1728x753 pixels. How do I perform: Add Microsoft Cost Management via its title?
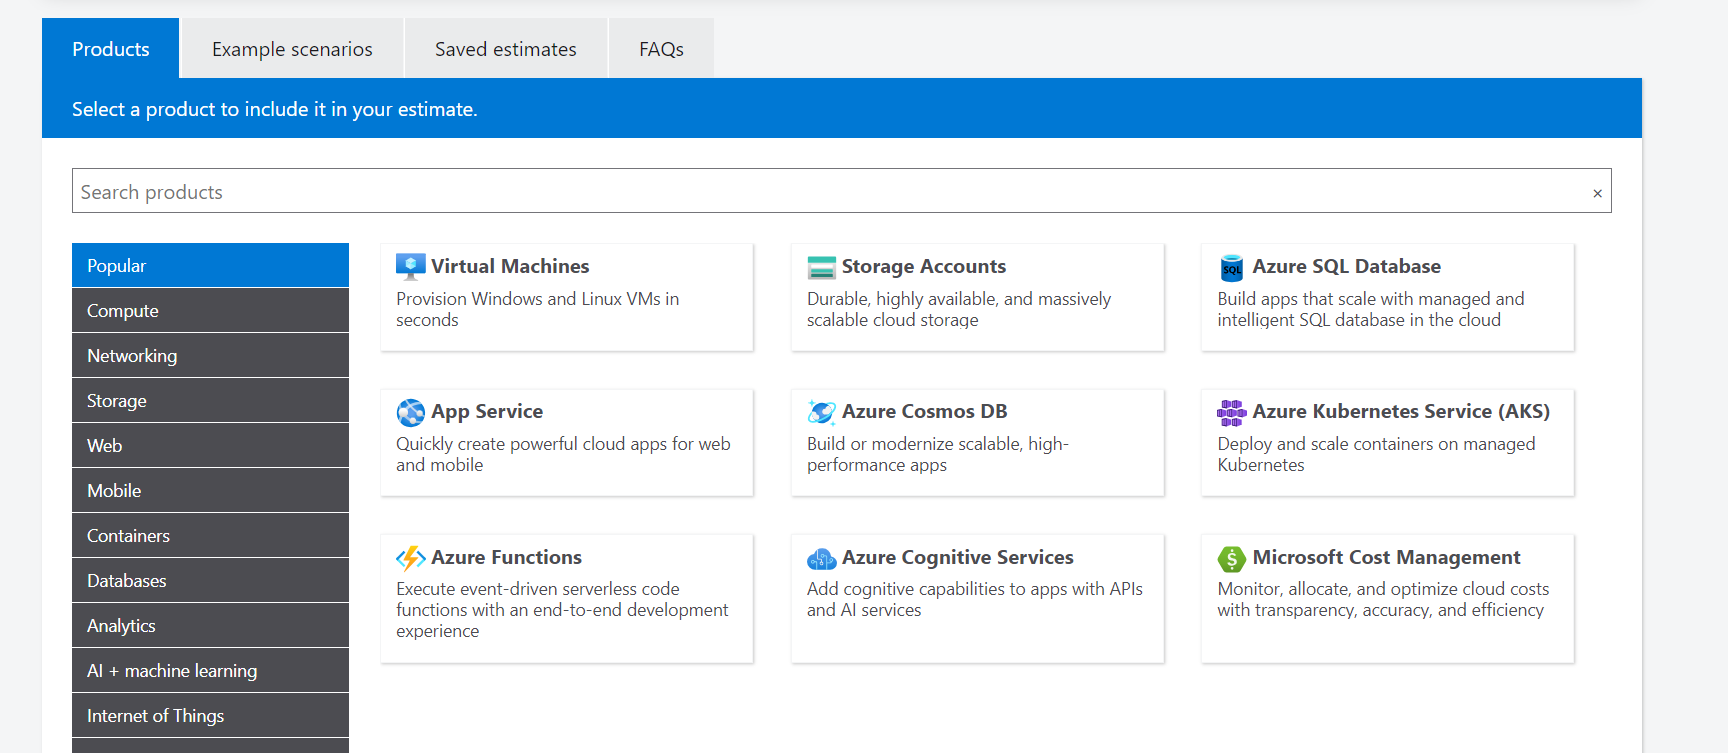1386,557
